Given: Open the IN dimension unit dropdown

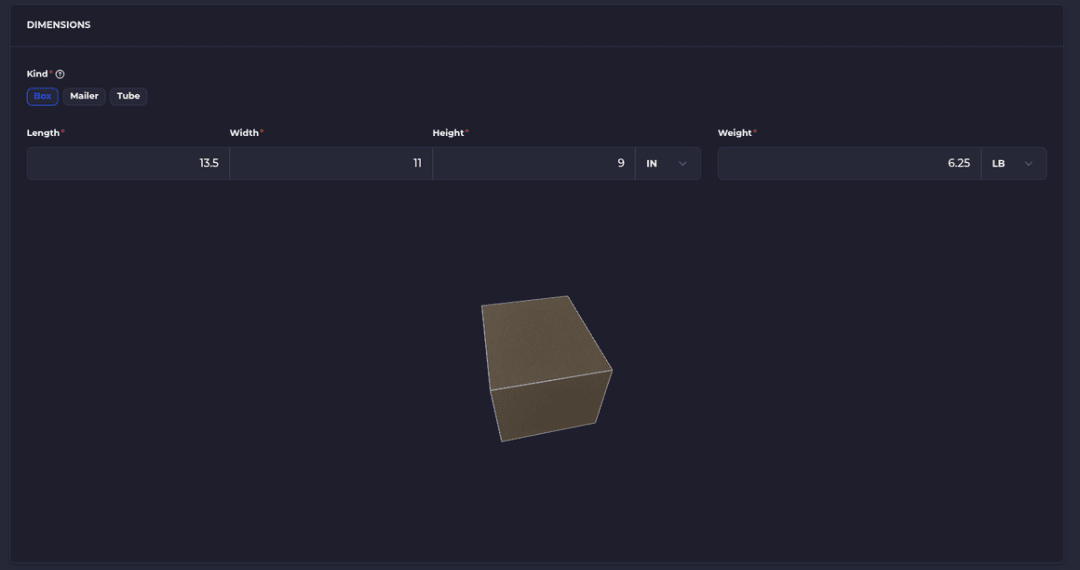Looking at the screenshot, I should coord(668,163).
